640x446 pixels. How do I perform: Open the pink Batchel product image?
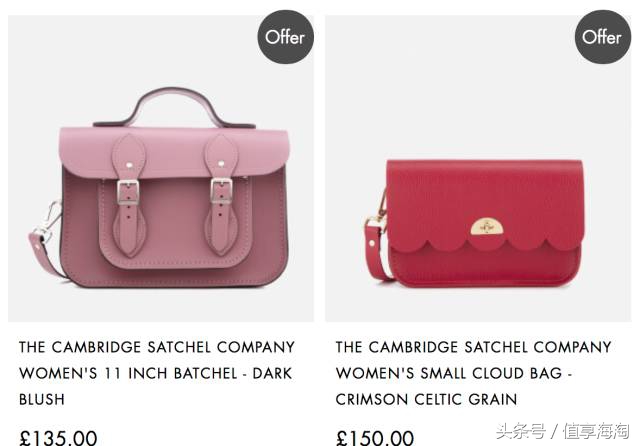point(161,169)
